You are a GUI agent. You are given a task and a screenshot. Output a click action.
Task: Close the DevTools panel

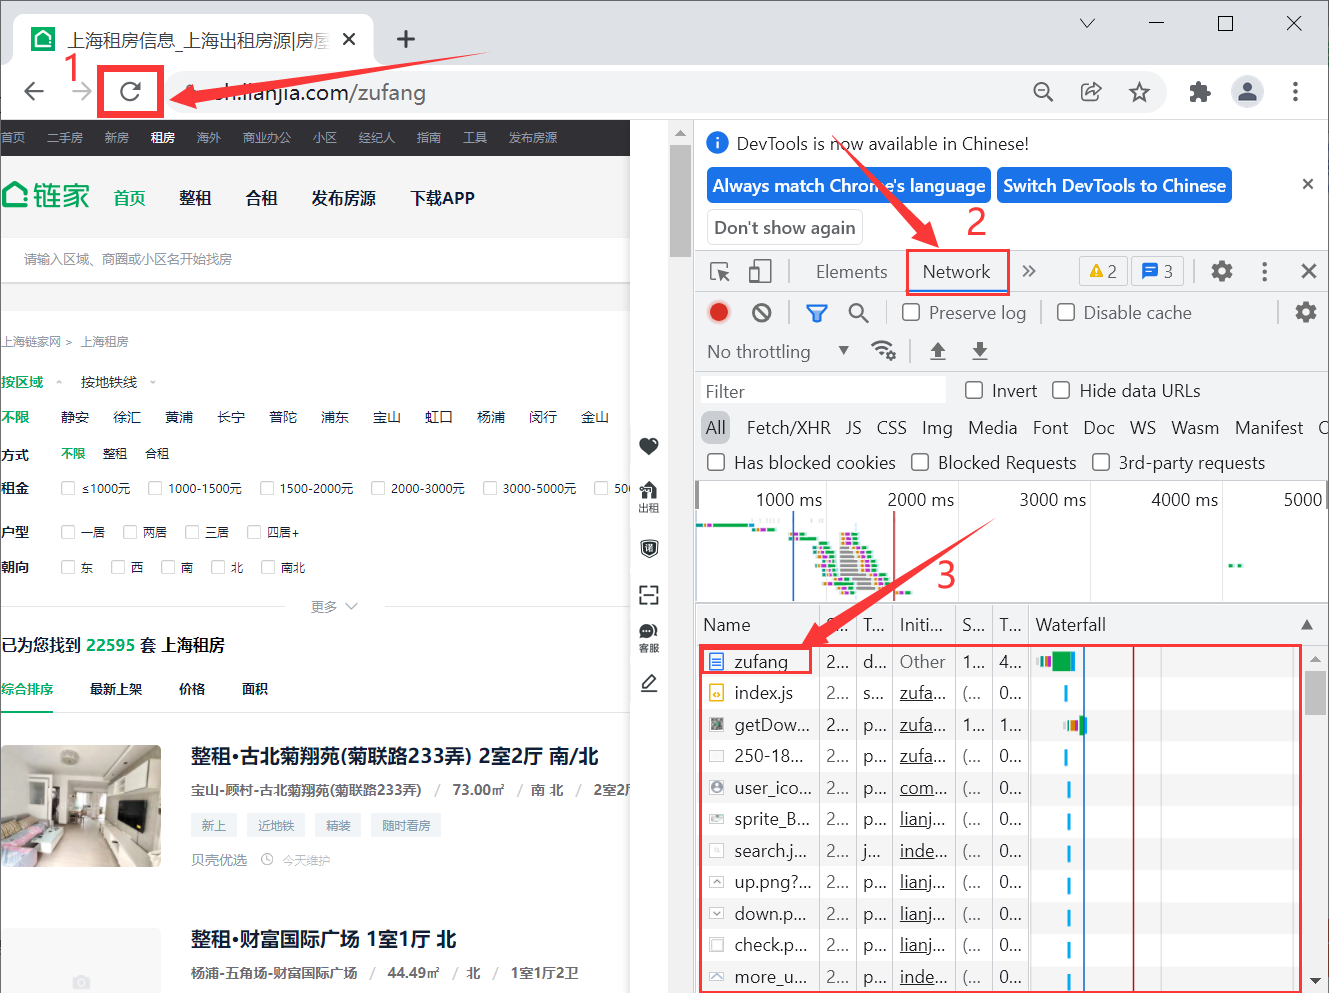coord(1308,271)
